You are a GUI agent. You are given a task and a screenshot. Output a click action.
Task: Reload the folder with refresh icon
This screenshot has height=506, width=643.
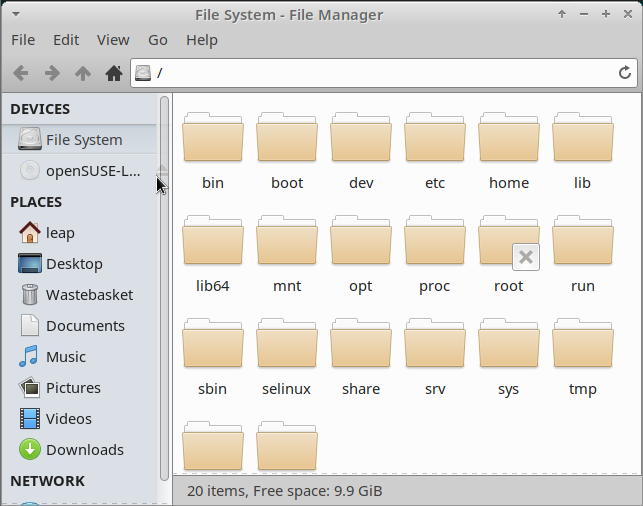point(625,73)
